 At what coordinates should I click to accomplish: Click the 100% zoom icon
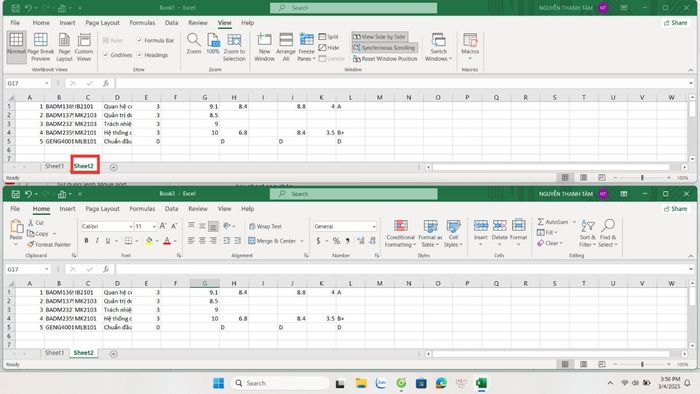[x=213, y=44]
